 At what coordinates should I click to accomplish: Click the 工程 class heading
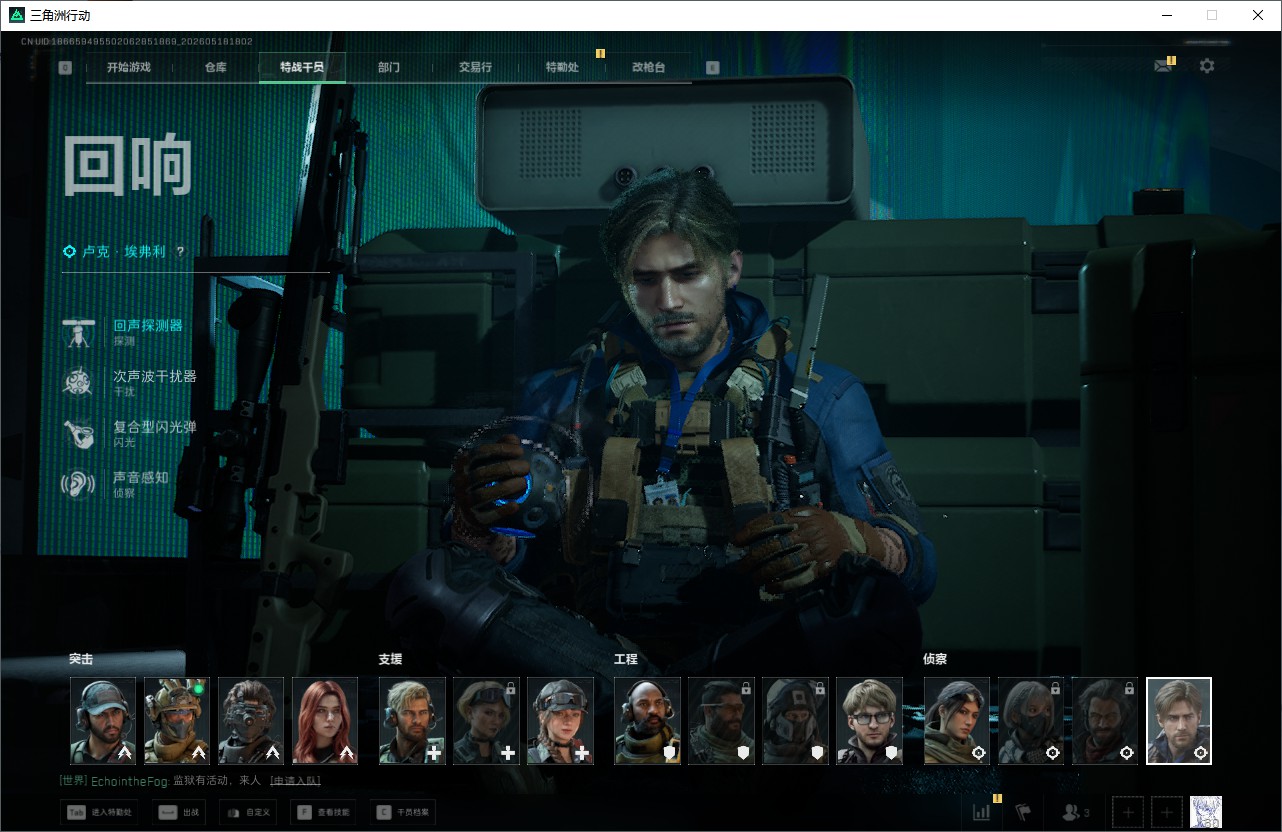coord(625,659)
